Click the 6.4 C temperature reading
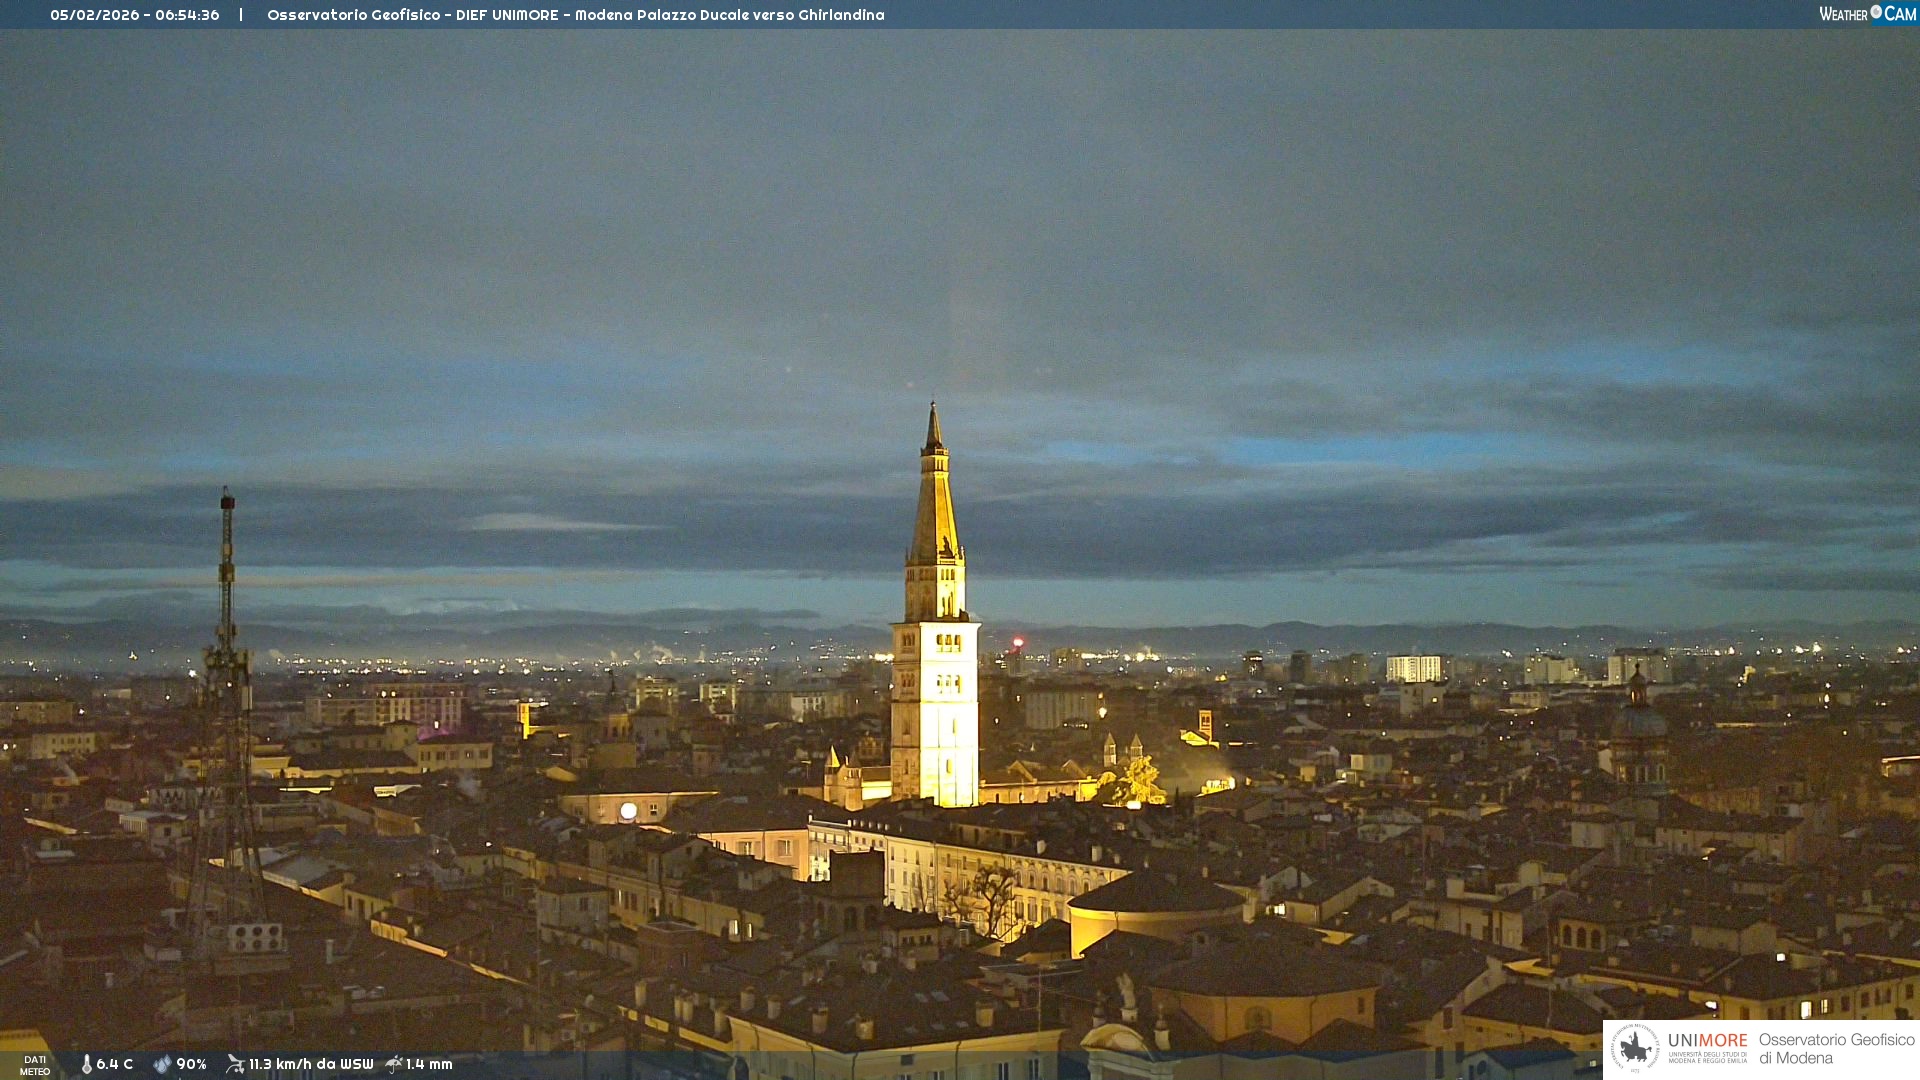Screen dimensions: 1920x1080 pos(115,1064)
